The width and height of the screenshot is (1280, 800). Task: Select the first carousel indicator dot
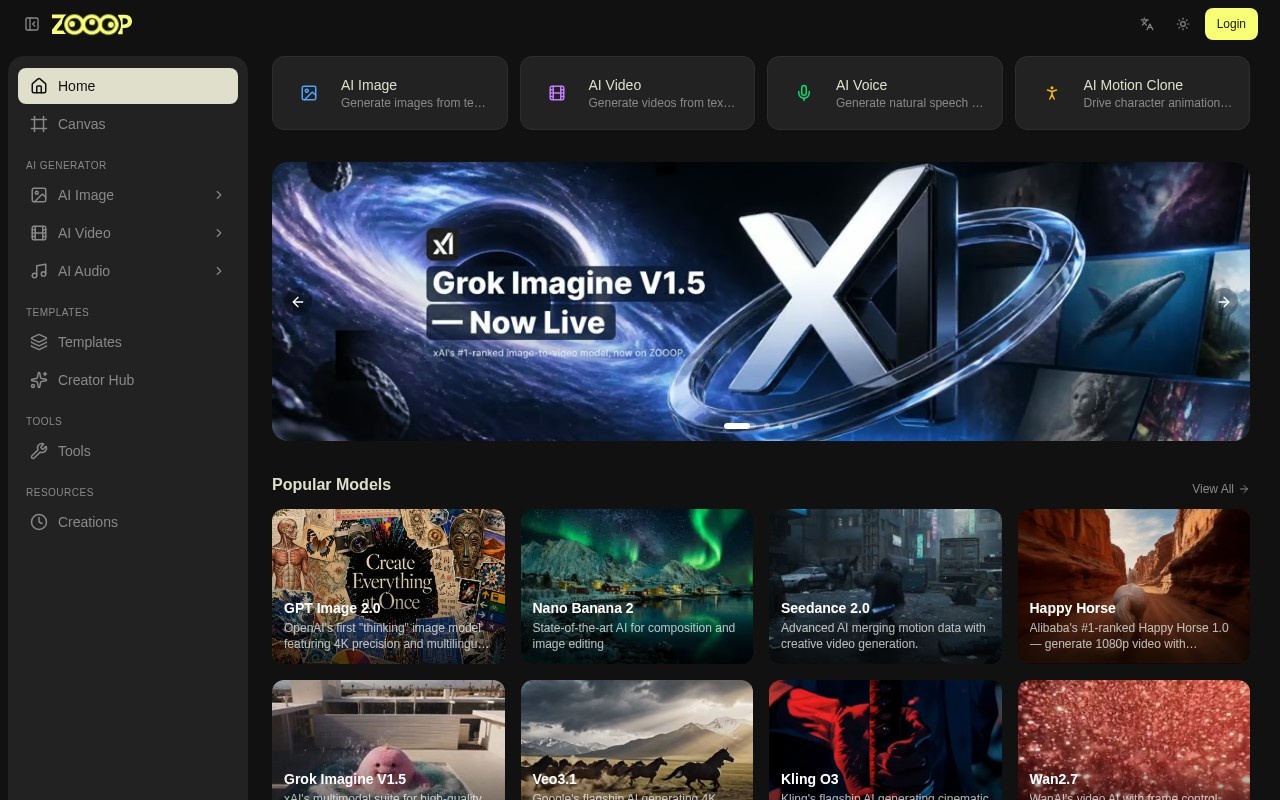pos(737,426)
